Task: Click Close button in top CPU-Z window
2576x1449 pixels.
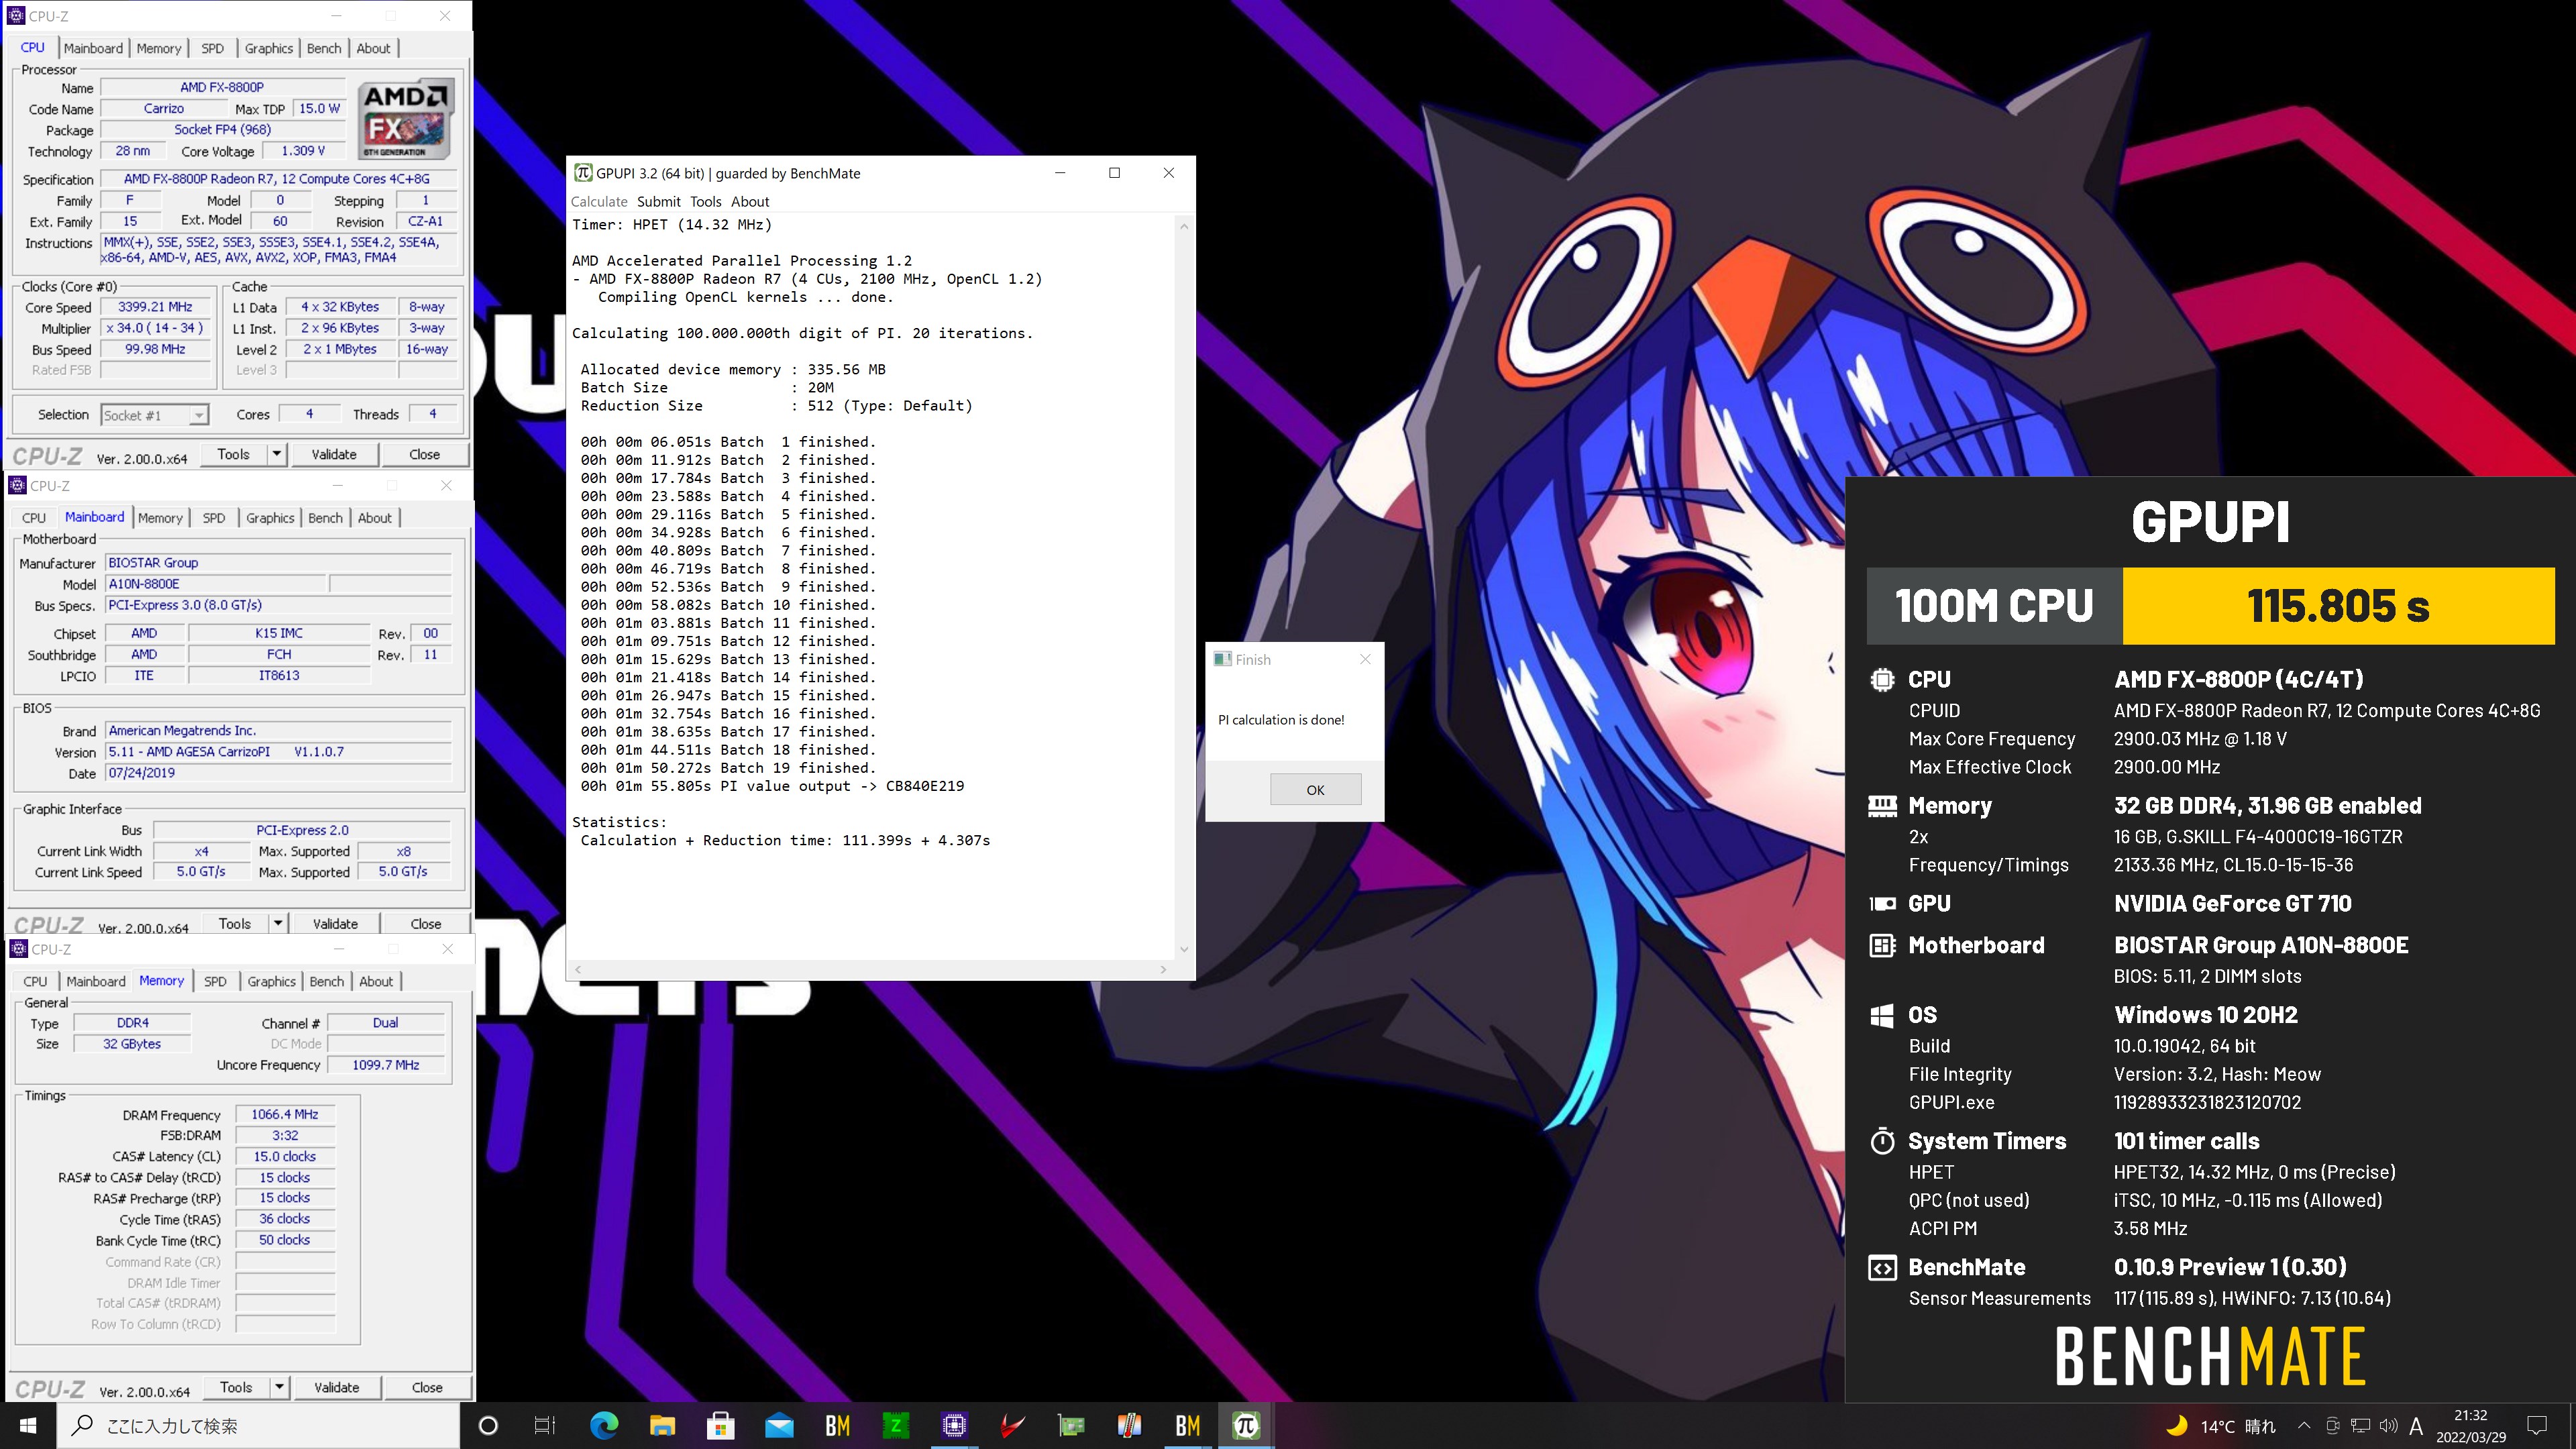Action: 424,455
